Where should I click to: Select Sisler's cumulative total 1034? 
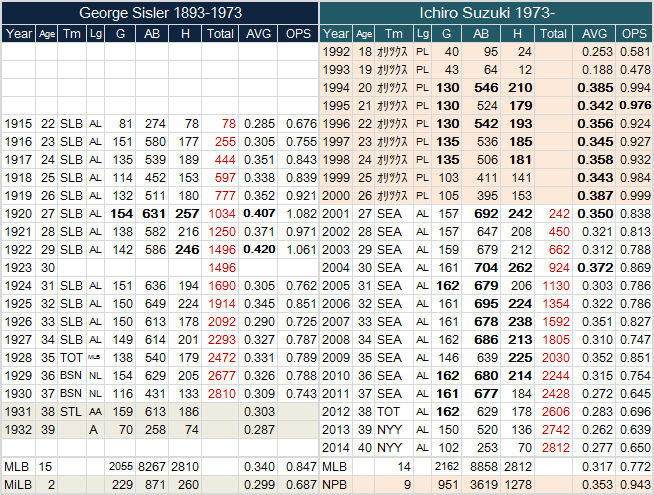point(220,214)
